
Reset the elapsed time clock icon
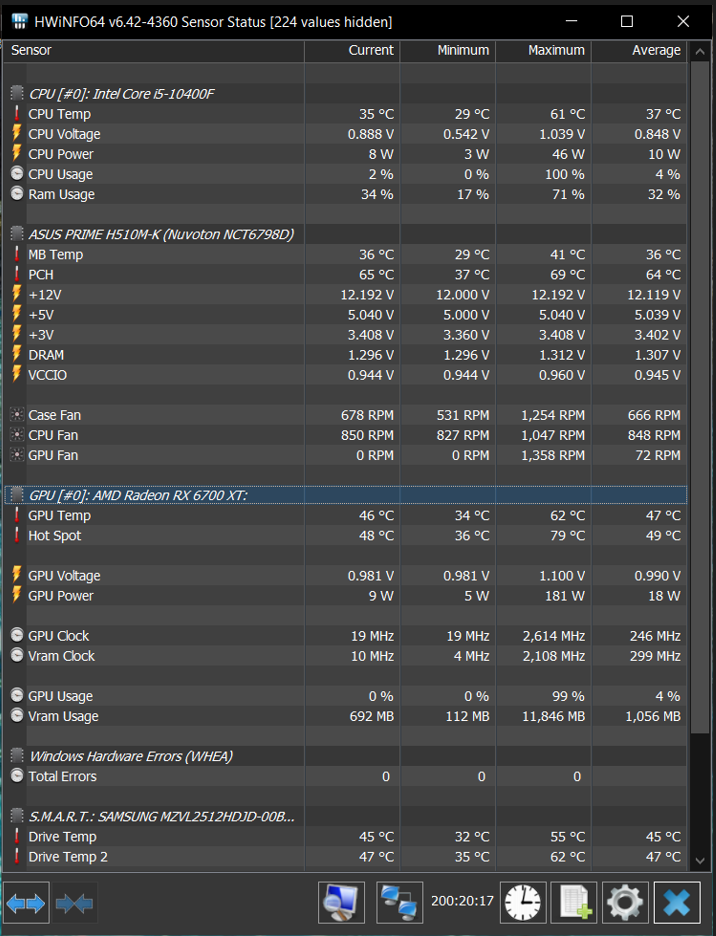(523, 903)
